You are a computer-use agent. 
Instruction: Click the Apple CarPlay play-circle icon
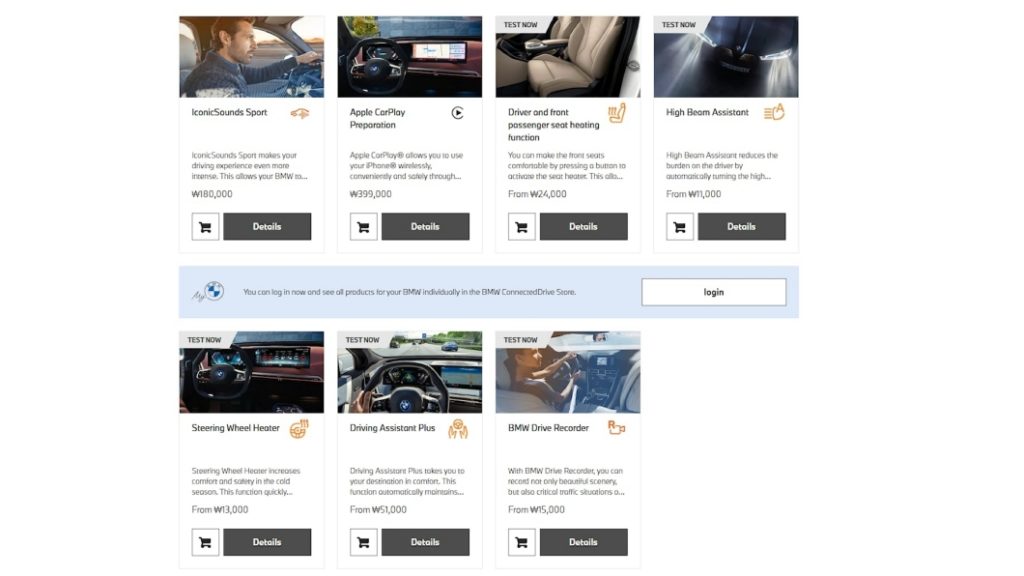(457, 113)
